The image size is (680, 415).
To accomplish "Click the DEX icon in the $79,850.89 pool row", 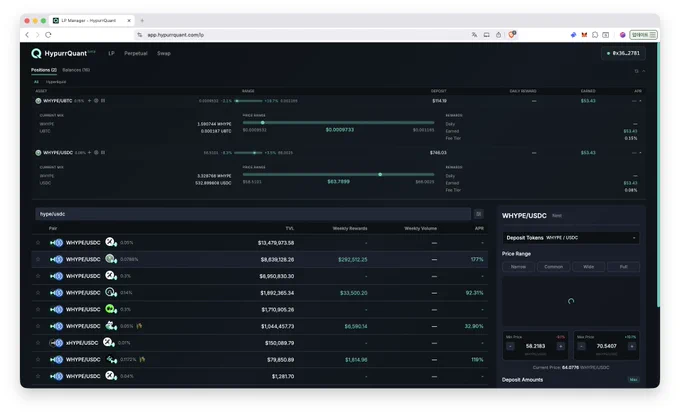I will pos(111,359).
